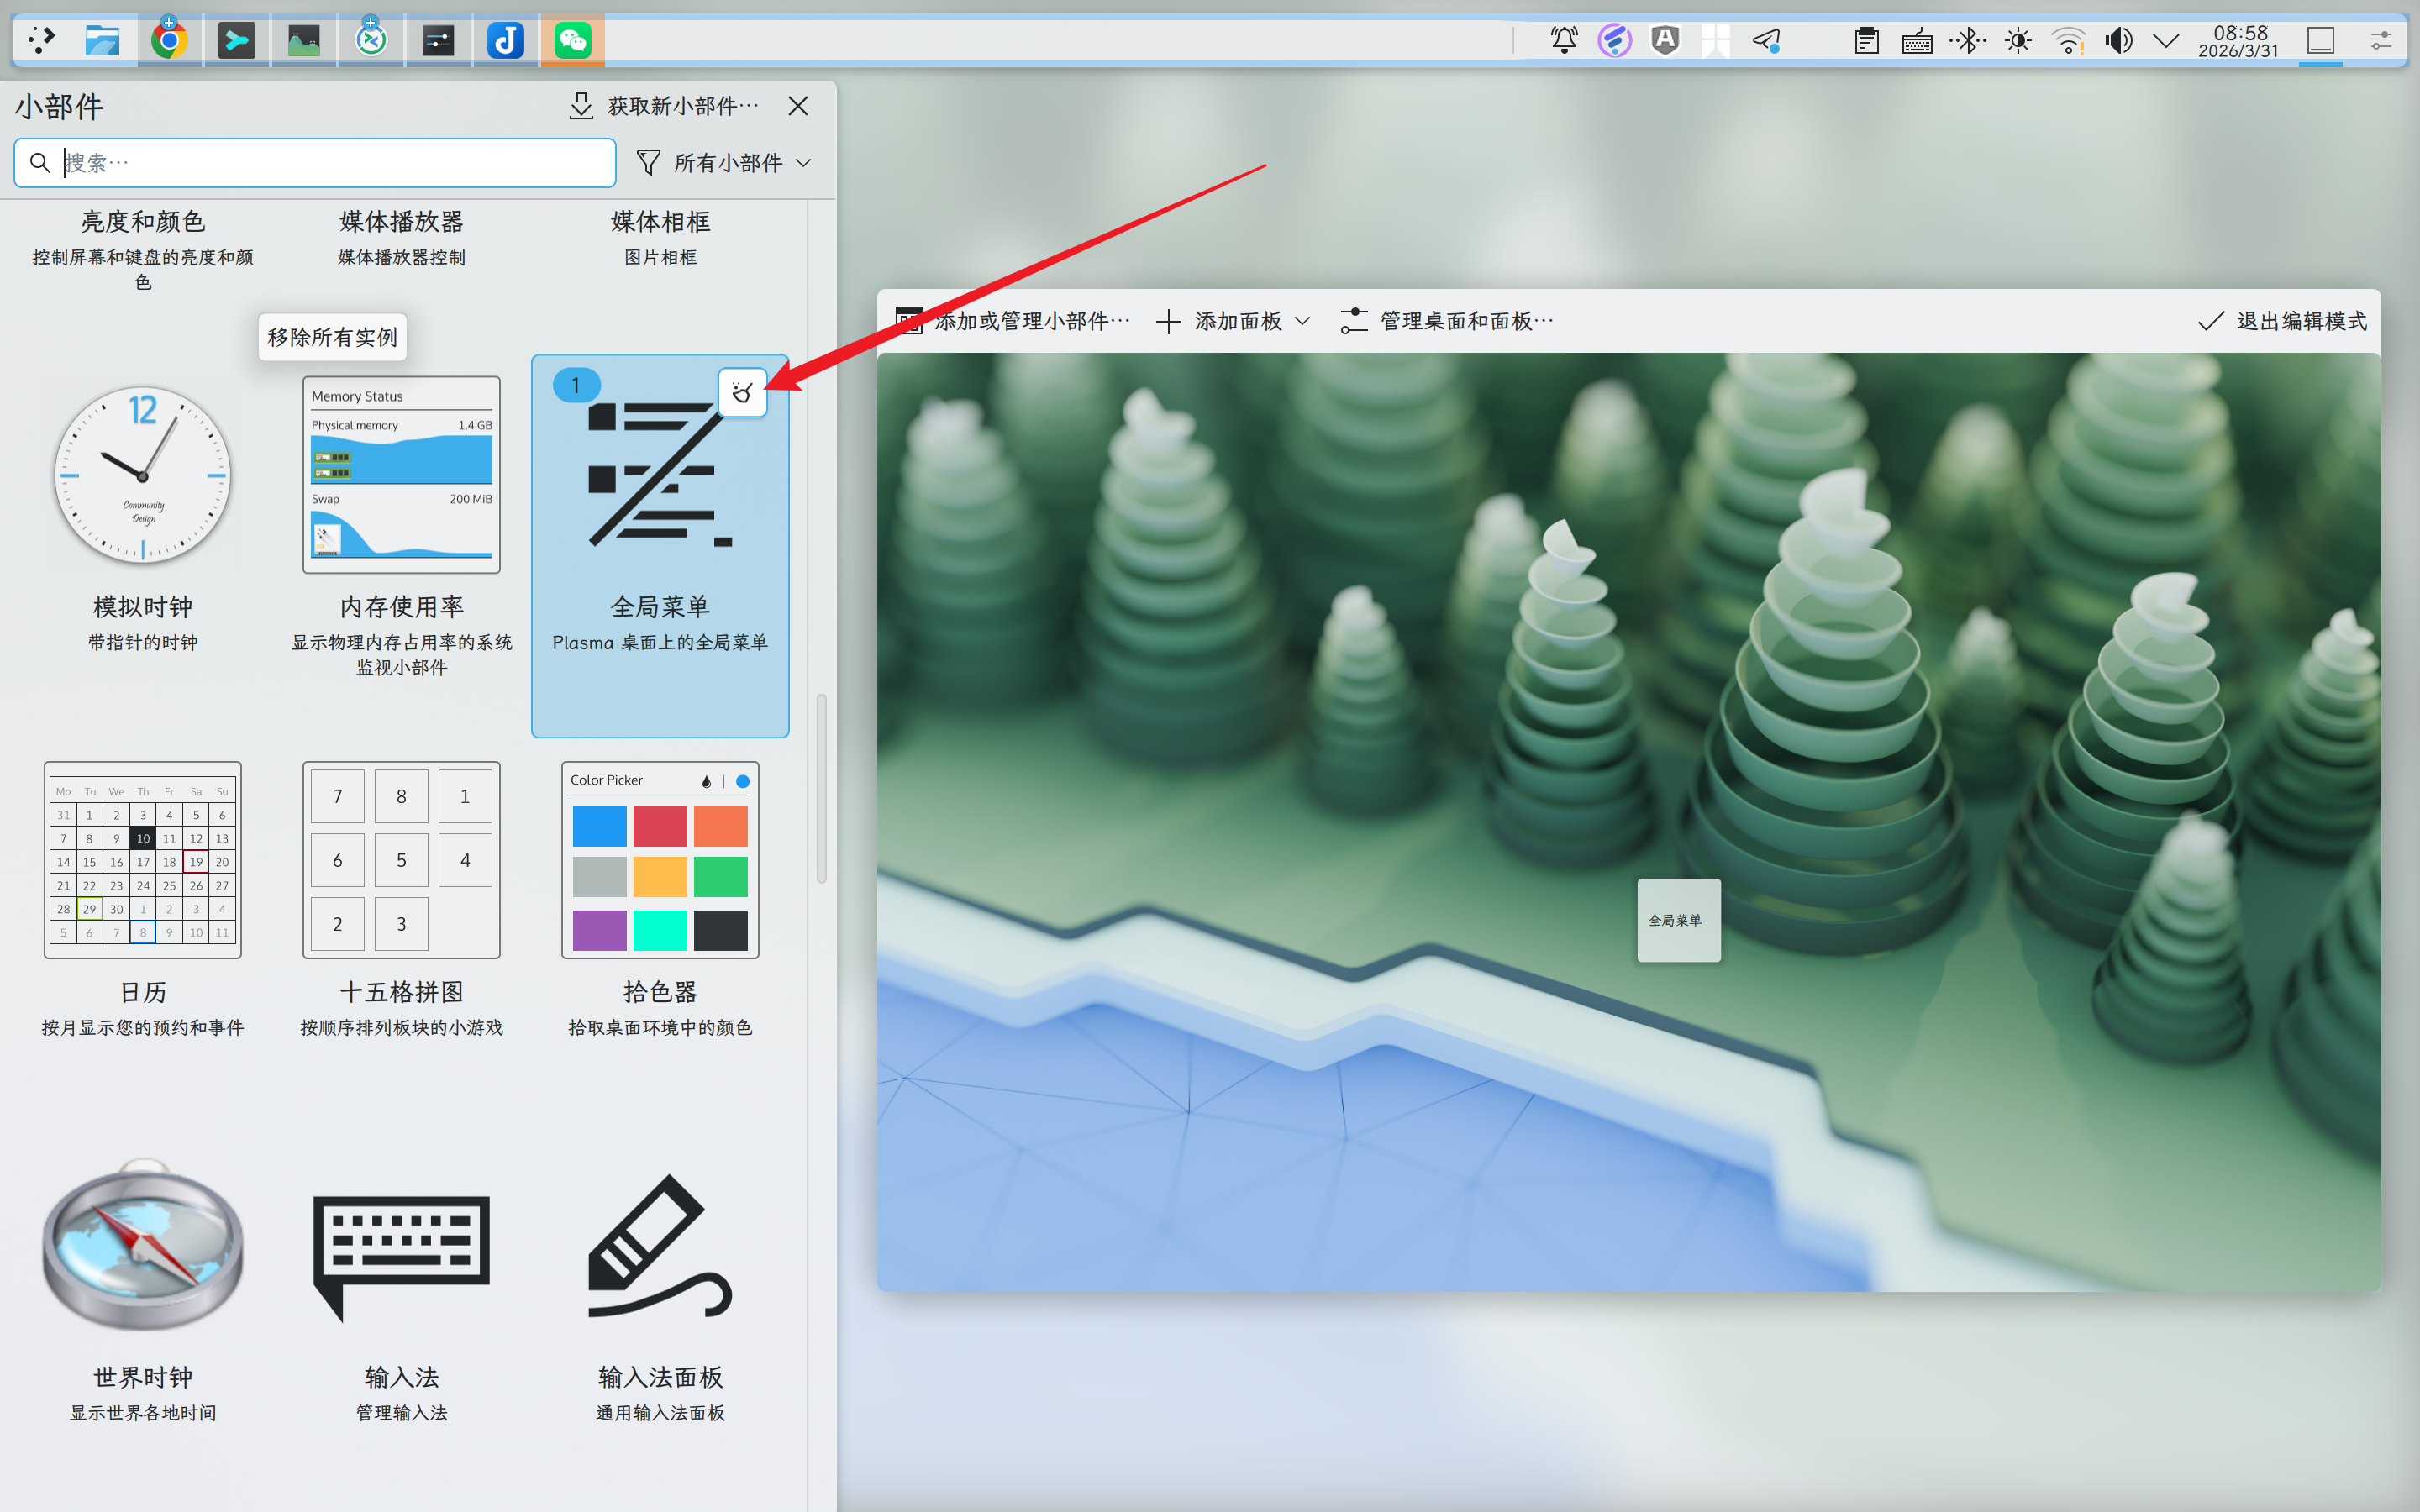Open the notifications bell in system tray

tap(1564, 40)
